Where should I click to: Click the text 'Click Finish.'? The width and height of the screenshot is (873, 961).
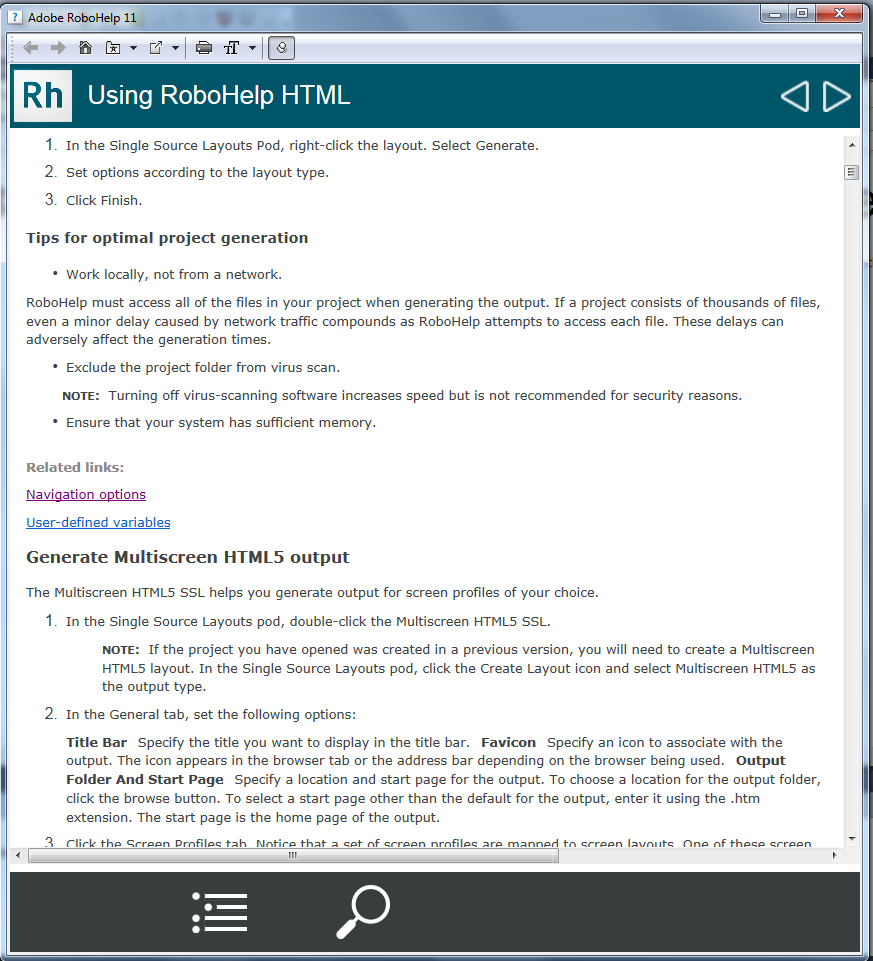click(x=104, y=200)
